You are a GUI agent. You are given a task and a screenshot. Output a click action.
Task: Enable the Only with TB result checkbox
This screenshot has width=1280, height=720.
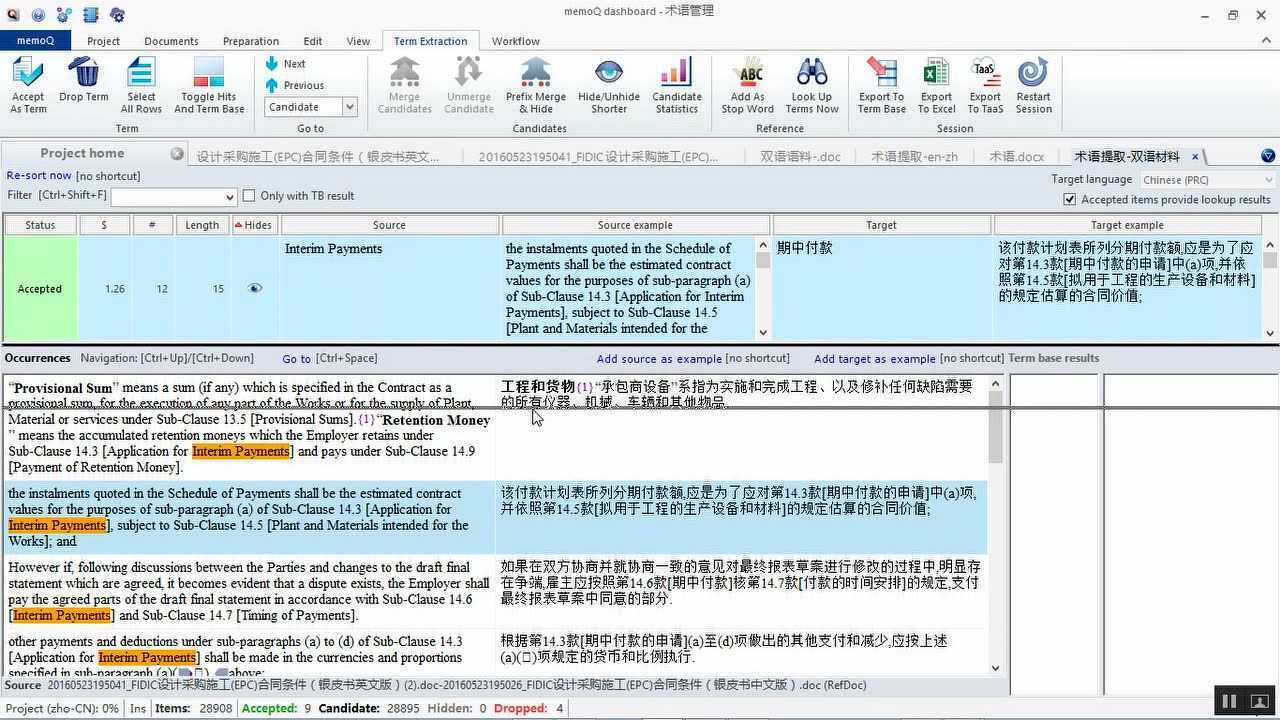[248, 195]
